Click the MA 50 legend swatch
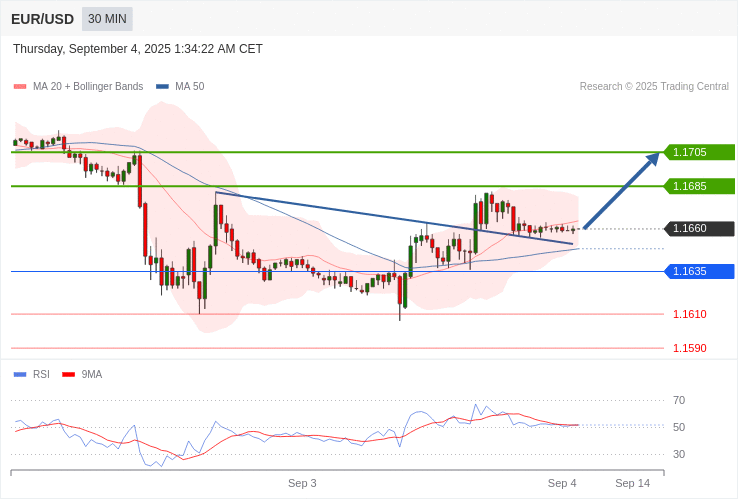The height and width of the screenshot is (500, 738). (162, 87)
